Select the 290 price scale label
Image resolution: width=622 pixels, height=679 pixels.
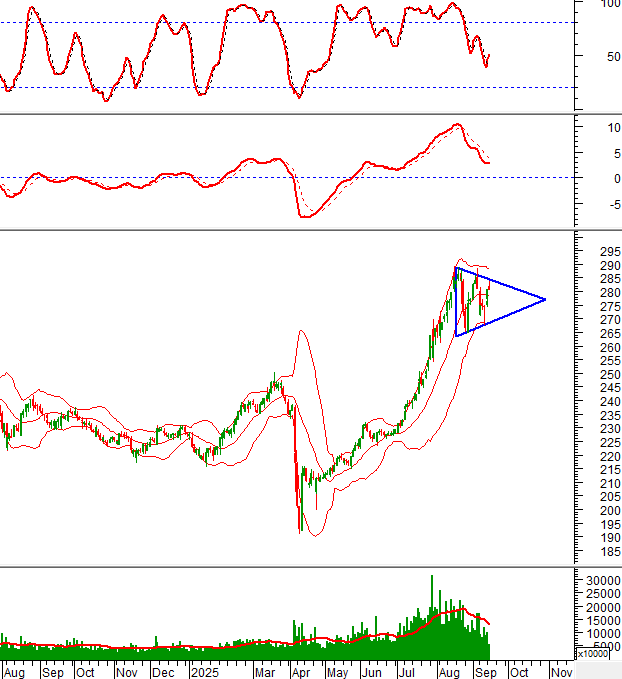click(x=610, y=266)
